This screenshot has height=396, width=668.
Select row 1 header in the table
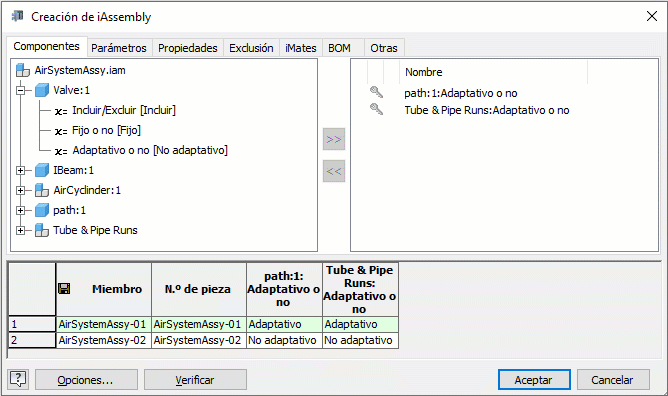pos(32,324)
